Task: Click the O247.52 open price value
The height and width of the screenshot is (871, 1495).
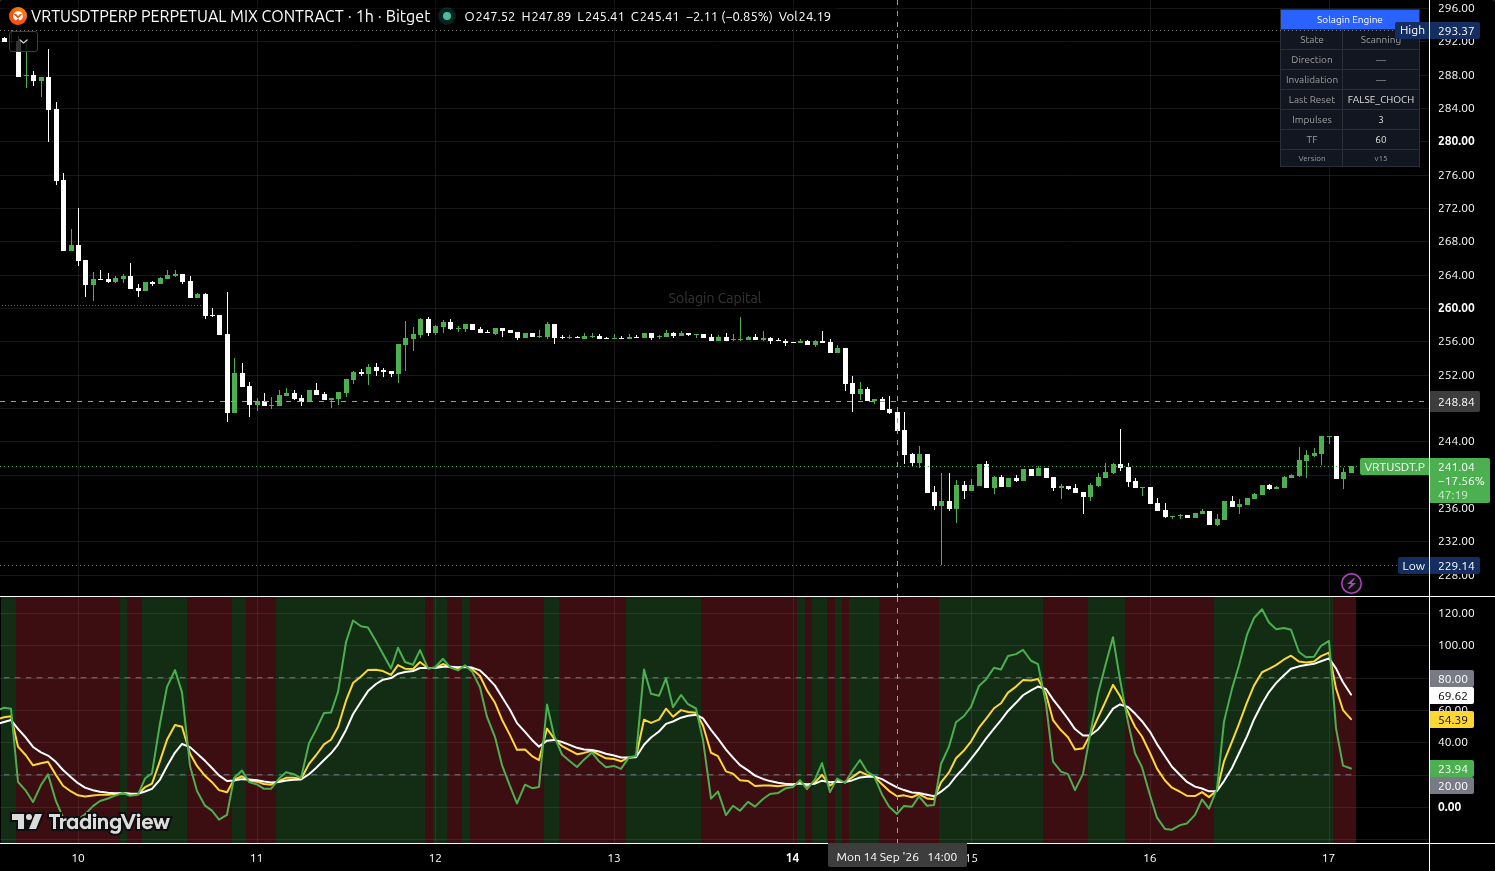Action: 490,16
